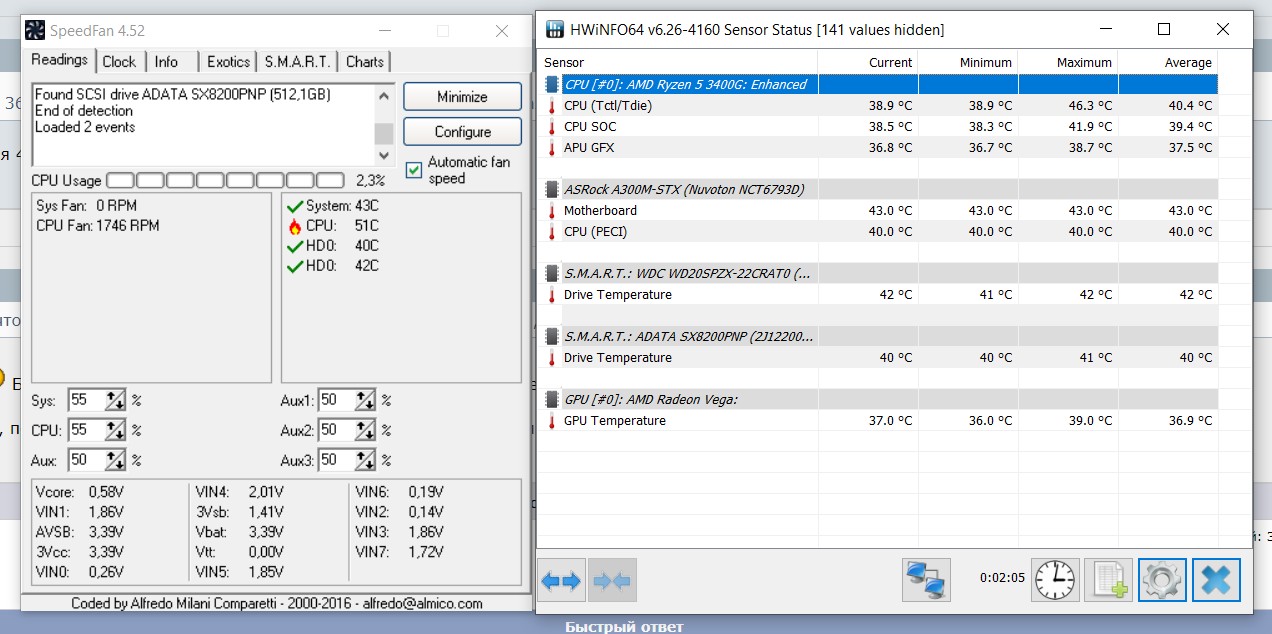Click the Maximum column header

tap(1067, 62)
